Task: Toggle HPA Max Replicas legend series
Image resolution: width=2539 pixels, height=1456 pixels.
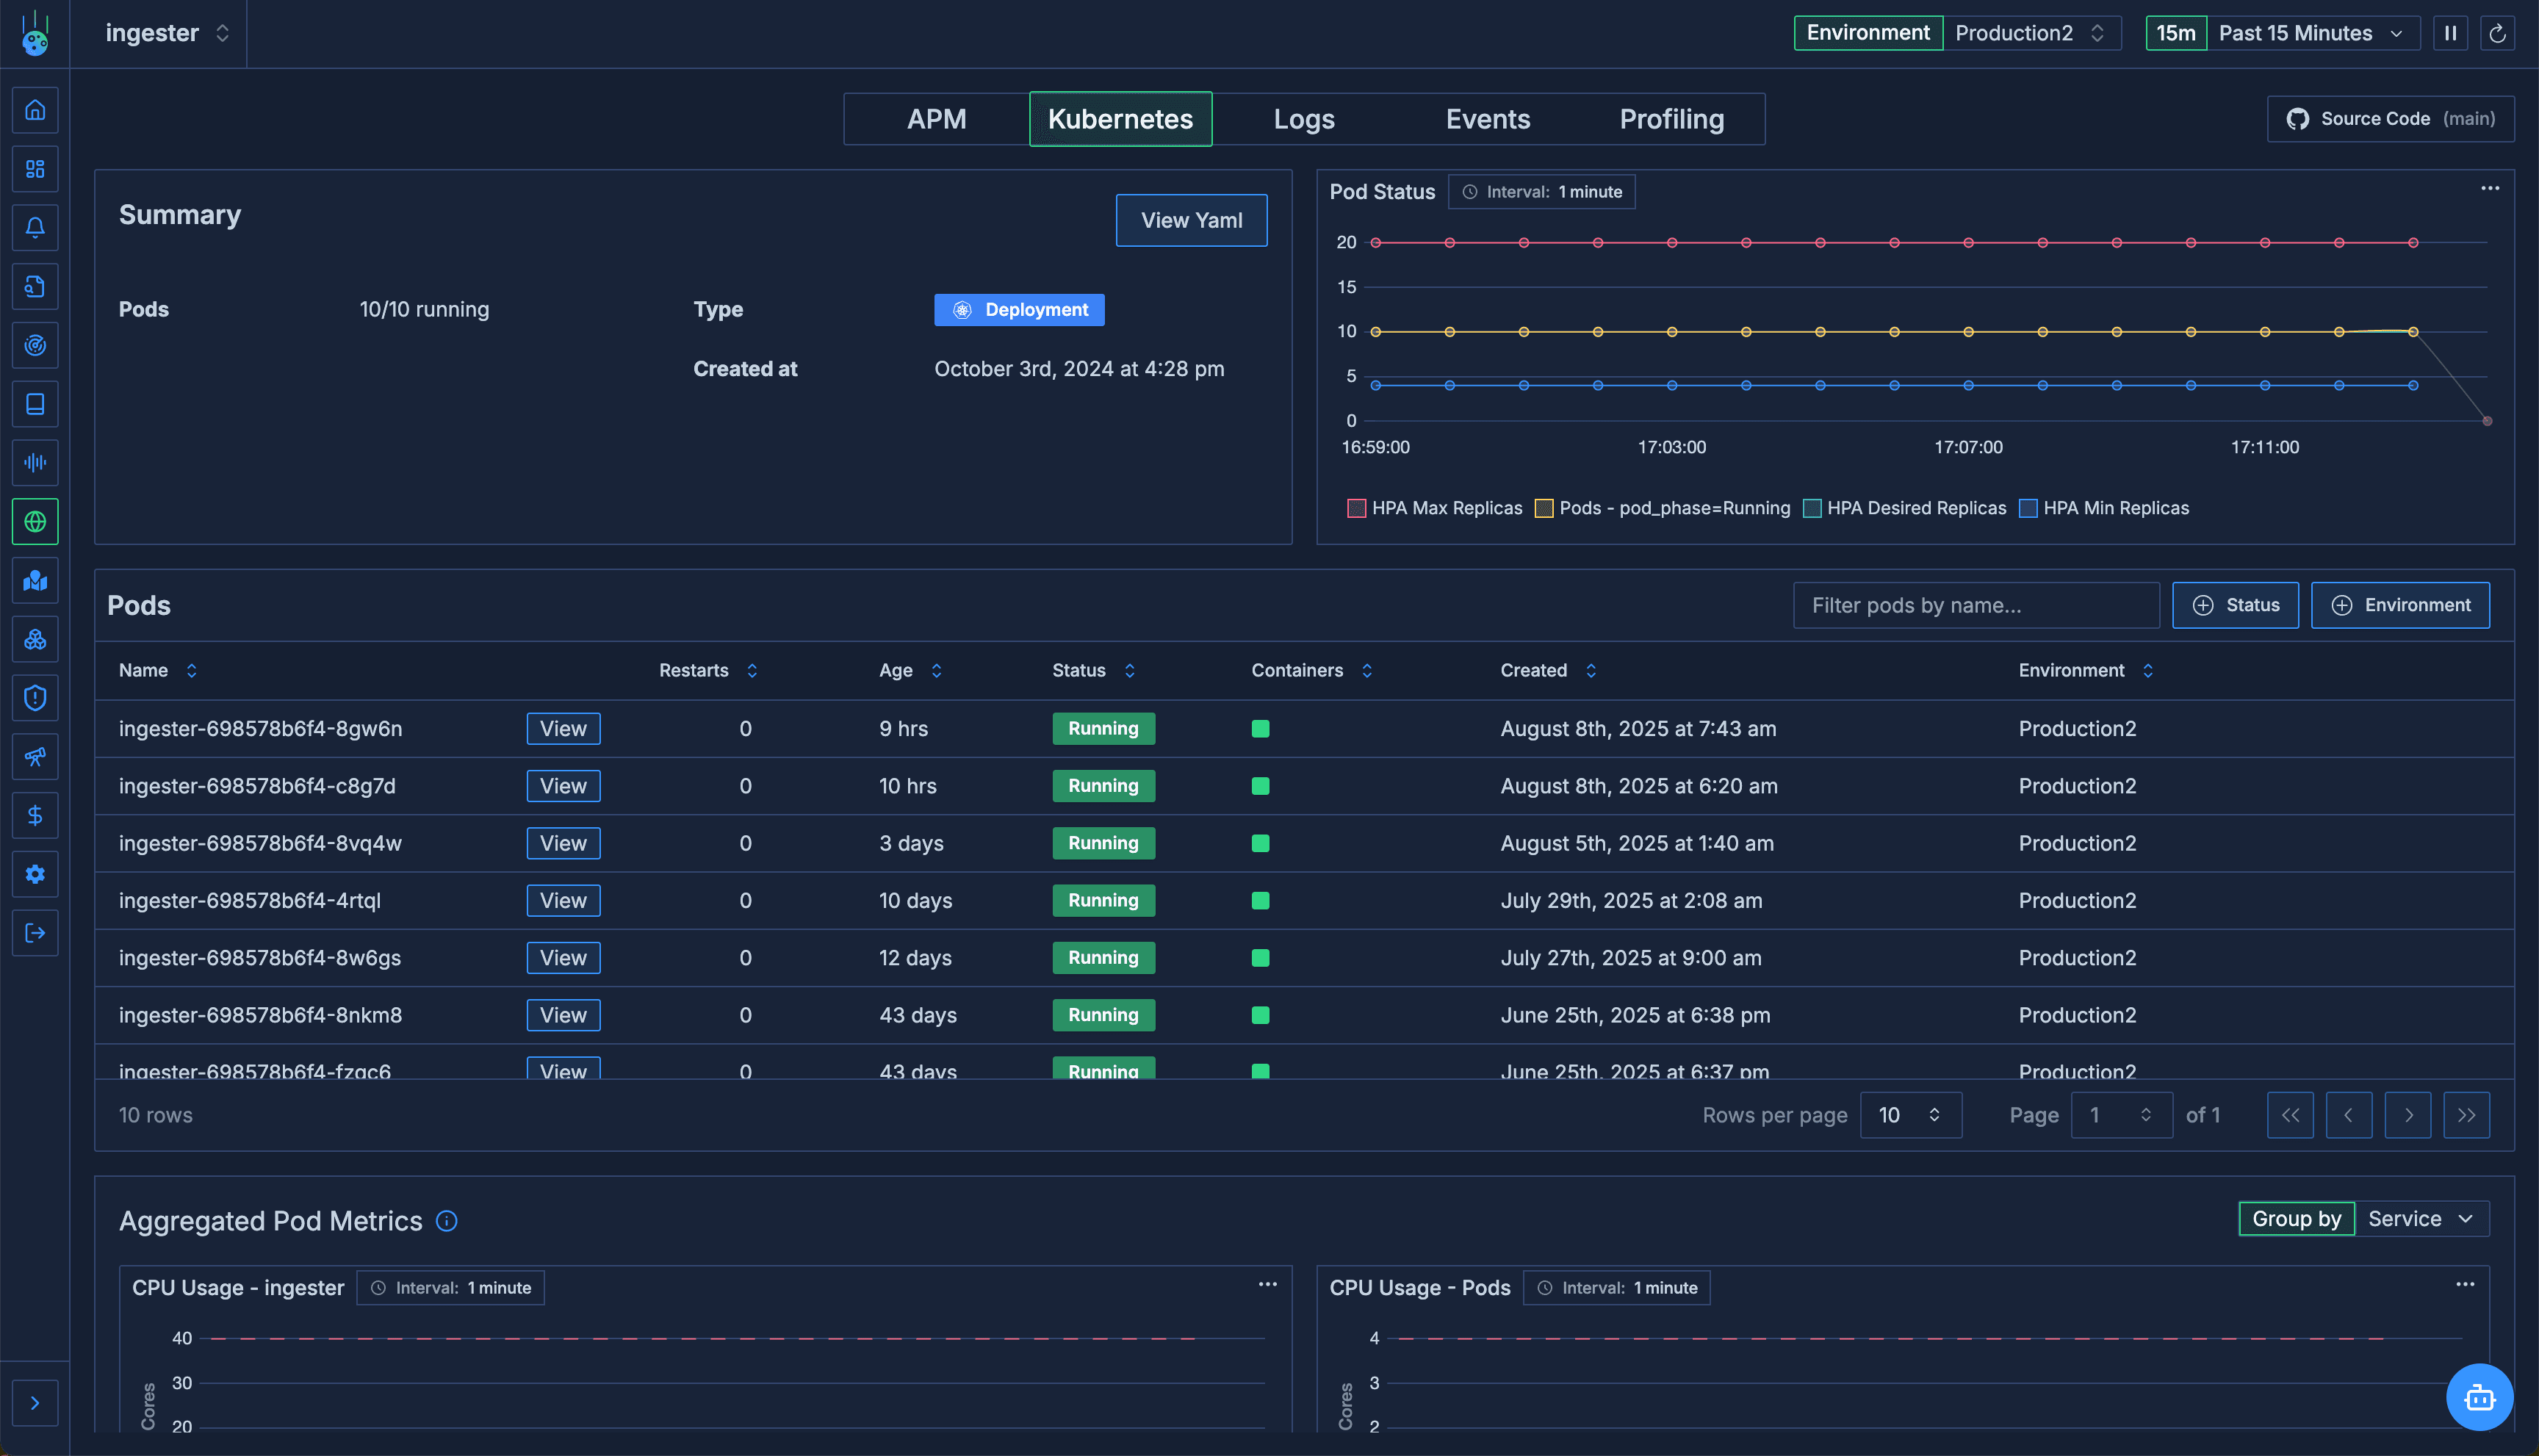Action: (1434, 508)
